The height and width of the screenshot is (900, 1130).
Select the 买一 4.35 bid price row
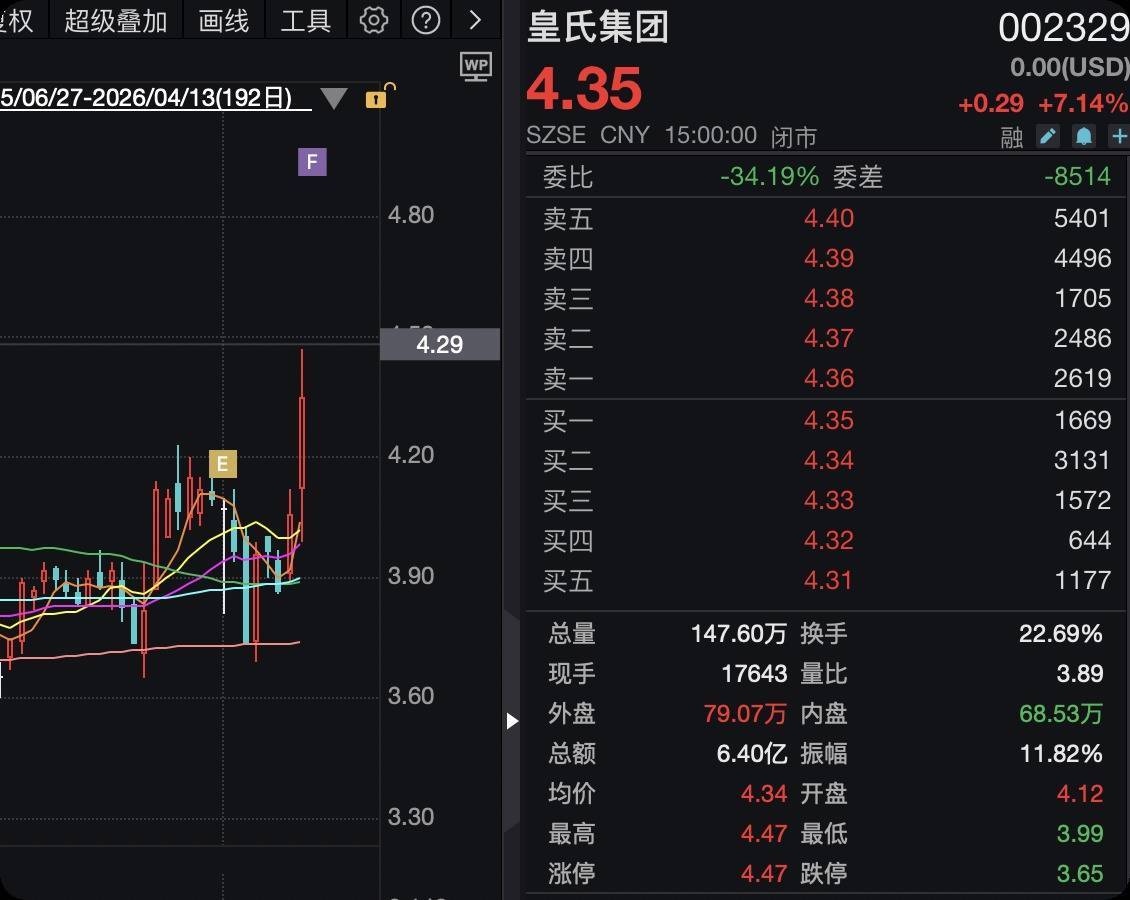(827, 420)
